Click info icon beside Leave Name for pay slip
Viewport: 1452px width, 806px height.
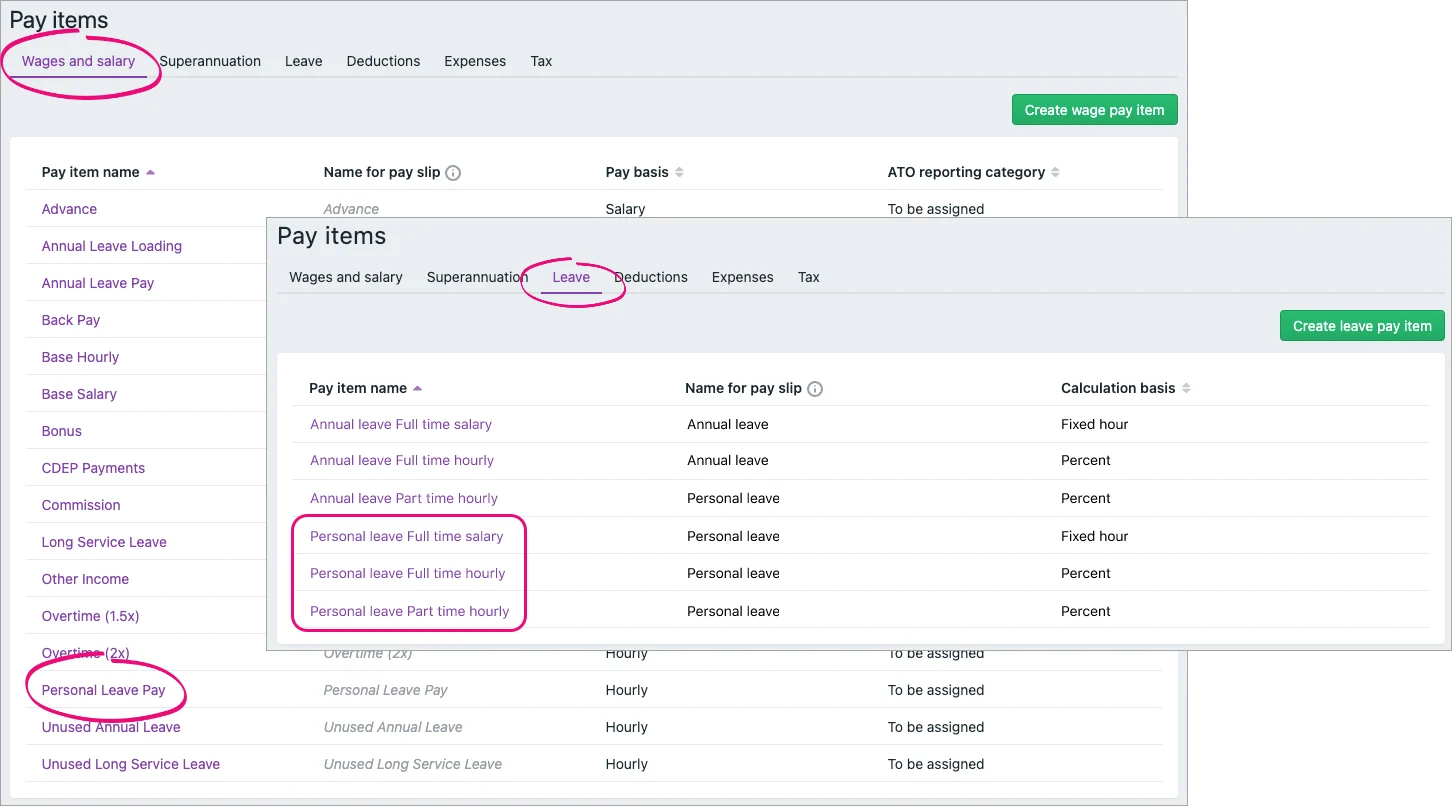click(x=815, y=389)
